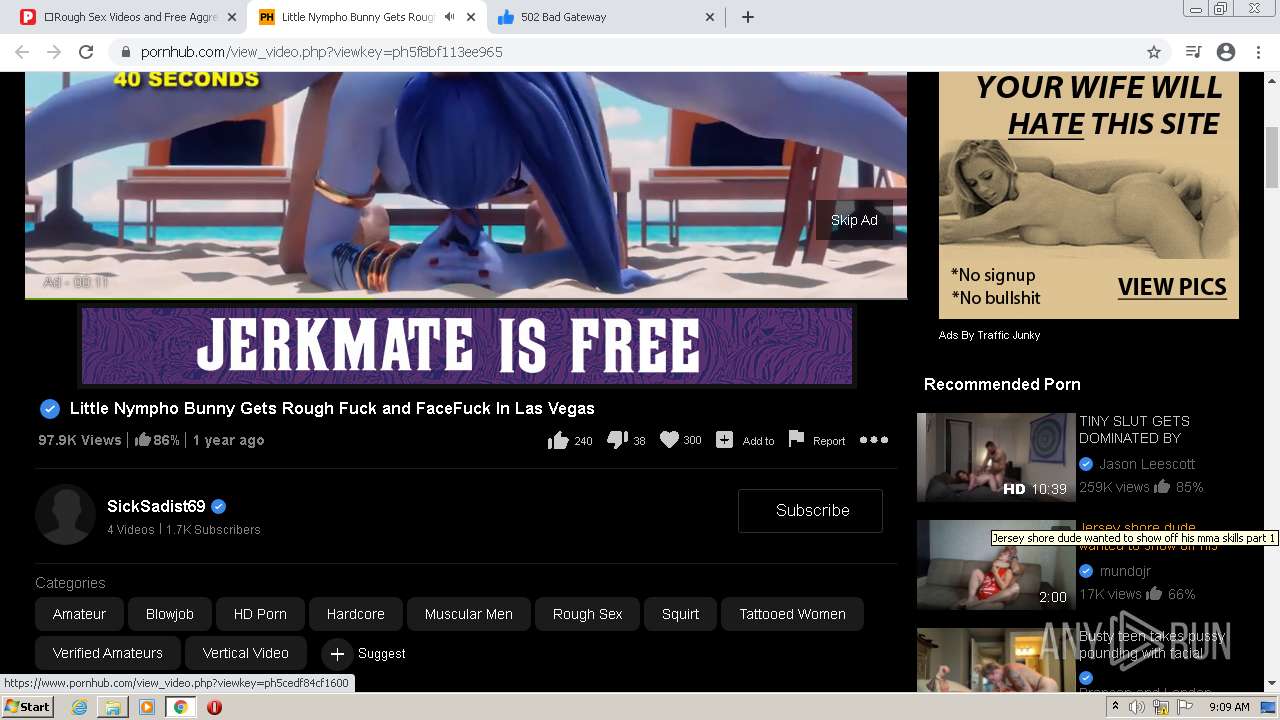This screenshot has height=720, width=1280.
Task: Select the Verified Amateurs category tag
Action: click(x=107, y=653)
